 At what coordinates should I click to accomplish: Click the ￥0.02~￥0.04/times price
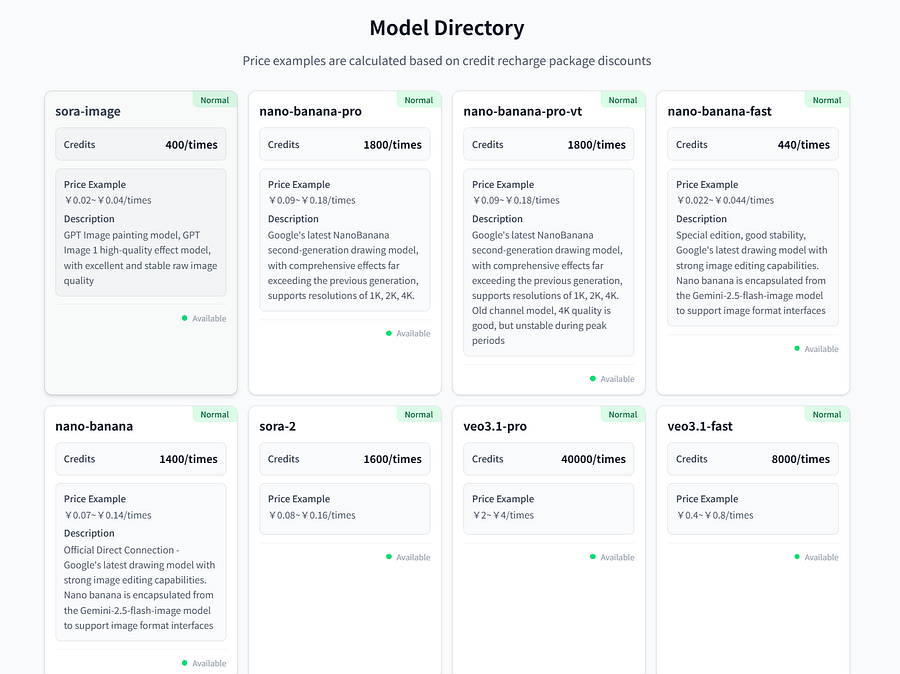(107, 200)
